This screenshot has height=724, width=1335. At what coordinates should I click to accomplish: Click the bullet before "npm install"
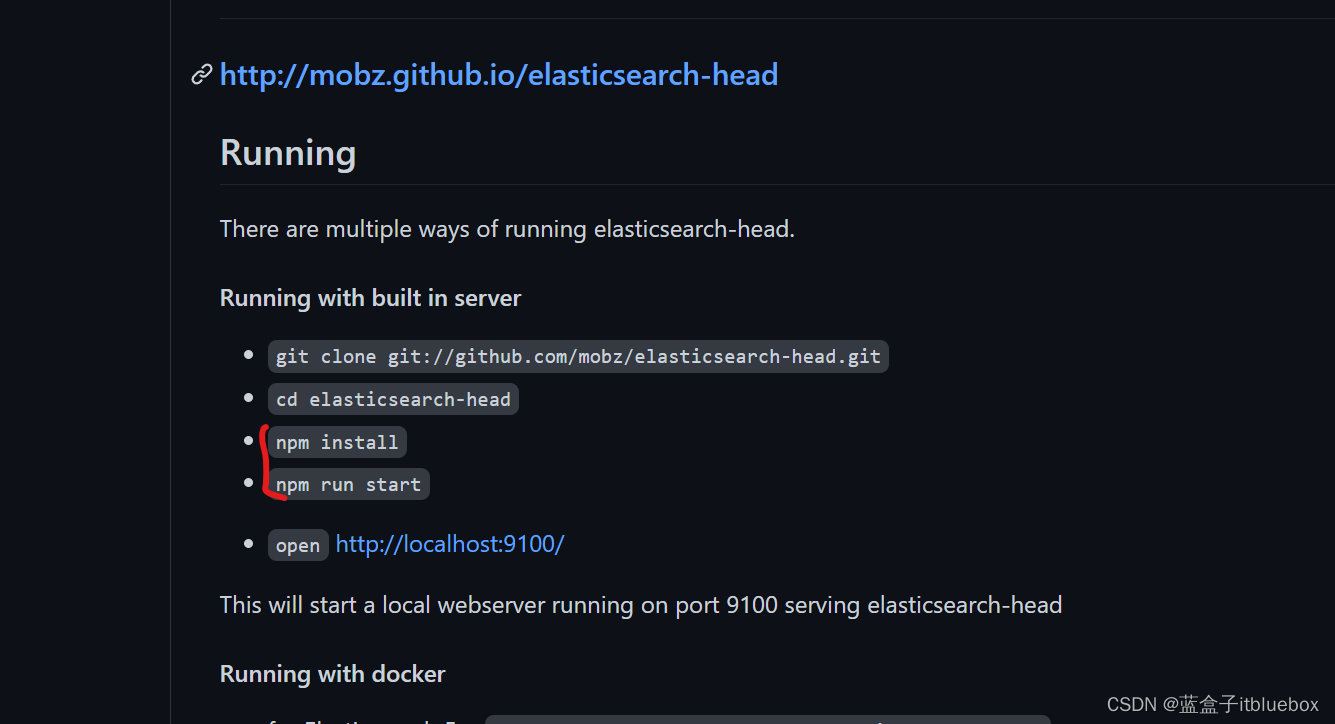click(249, 440)
